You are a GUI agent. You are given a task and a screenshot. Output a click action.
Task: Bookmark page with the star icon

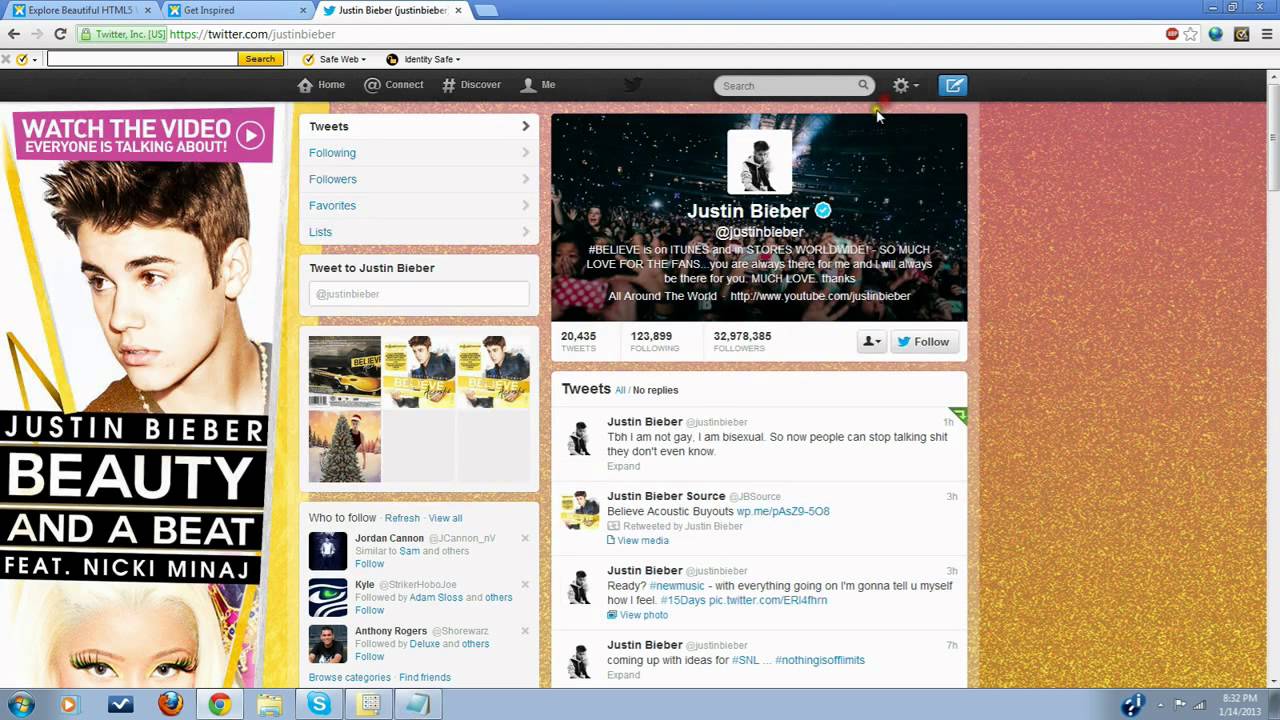tap(1191, 34)
